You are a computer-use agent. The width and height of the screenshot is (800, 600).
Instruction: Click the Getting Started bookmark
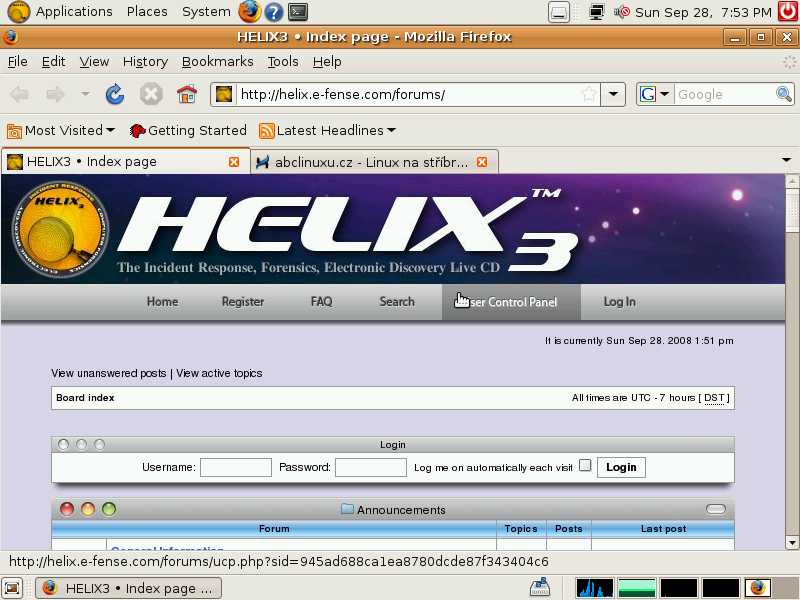188,131
